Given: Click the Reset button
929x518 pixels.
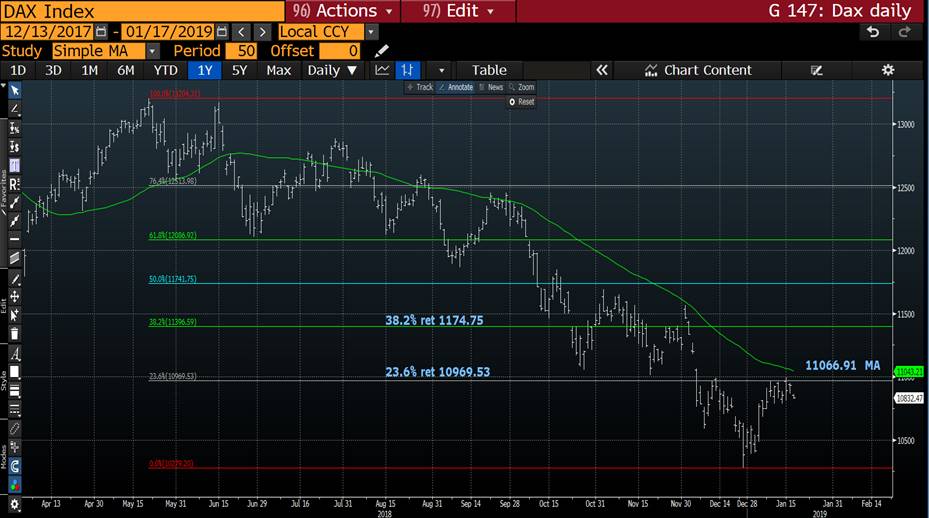Looking at the screenshot, I should pyautogui.click(x=522, y=102).
